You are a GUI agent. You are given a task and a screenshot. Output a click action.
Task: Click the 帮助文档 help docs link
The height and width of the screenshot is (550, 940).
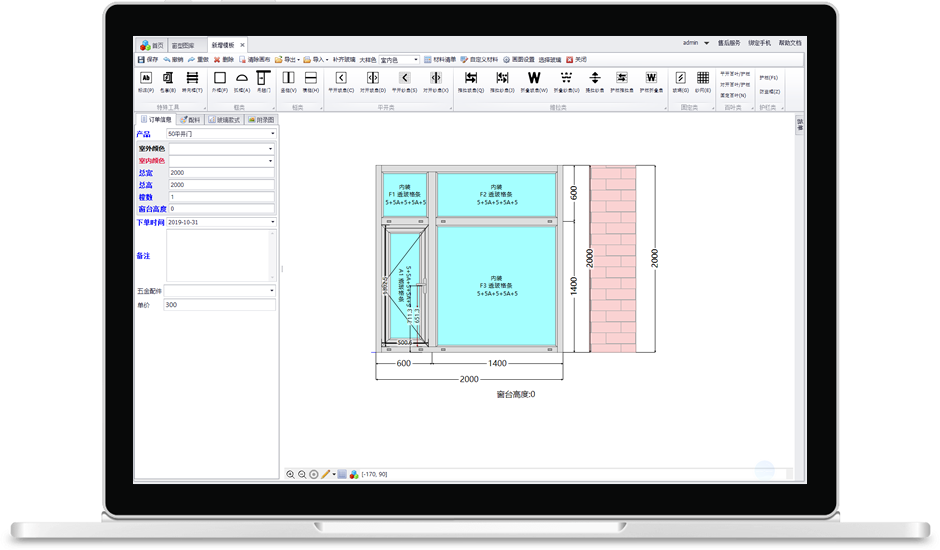coord(790,43)
